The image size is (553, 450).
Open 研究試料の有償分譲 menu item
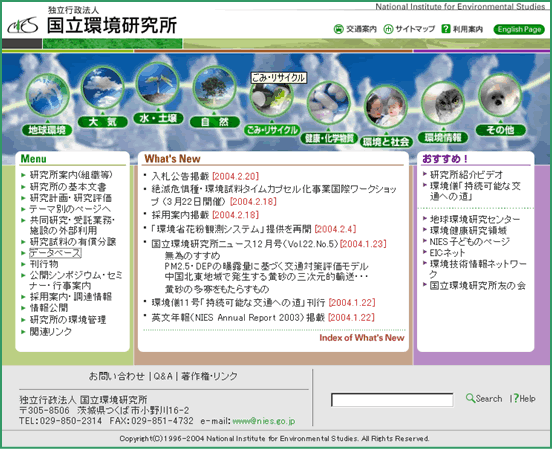tap(73, 242)
